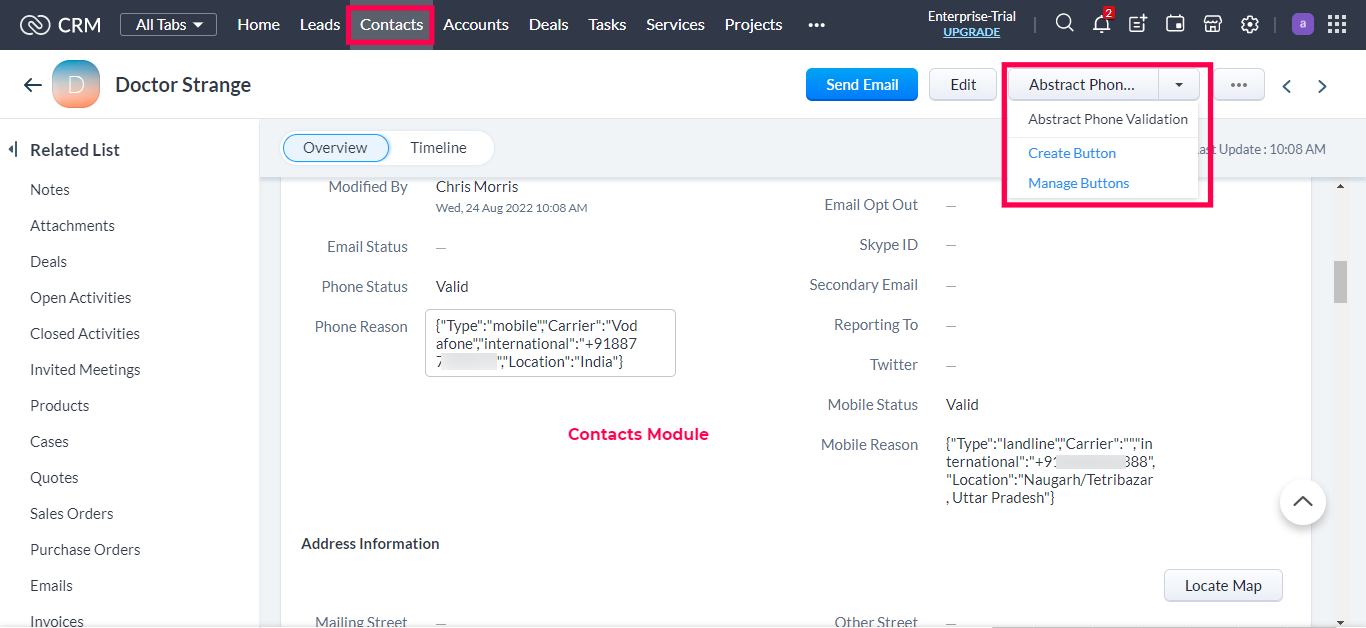Viewport: 1366px width, 628px height.
Task: Click the Send Email button
Action: pyautogui.click(x=862, y=85)
